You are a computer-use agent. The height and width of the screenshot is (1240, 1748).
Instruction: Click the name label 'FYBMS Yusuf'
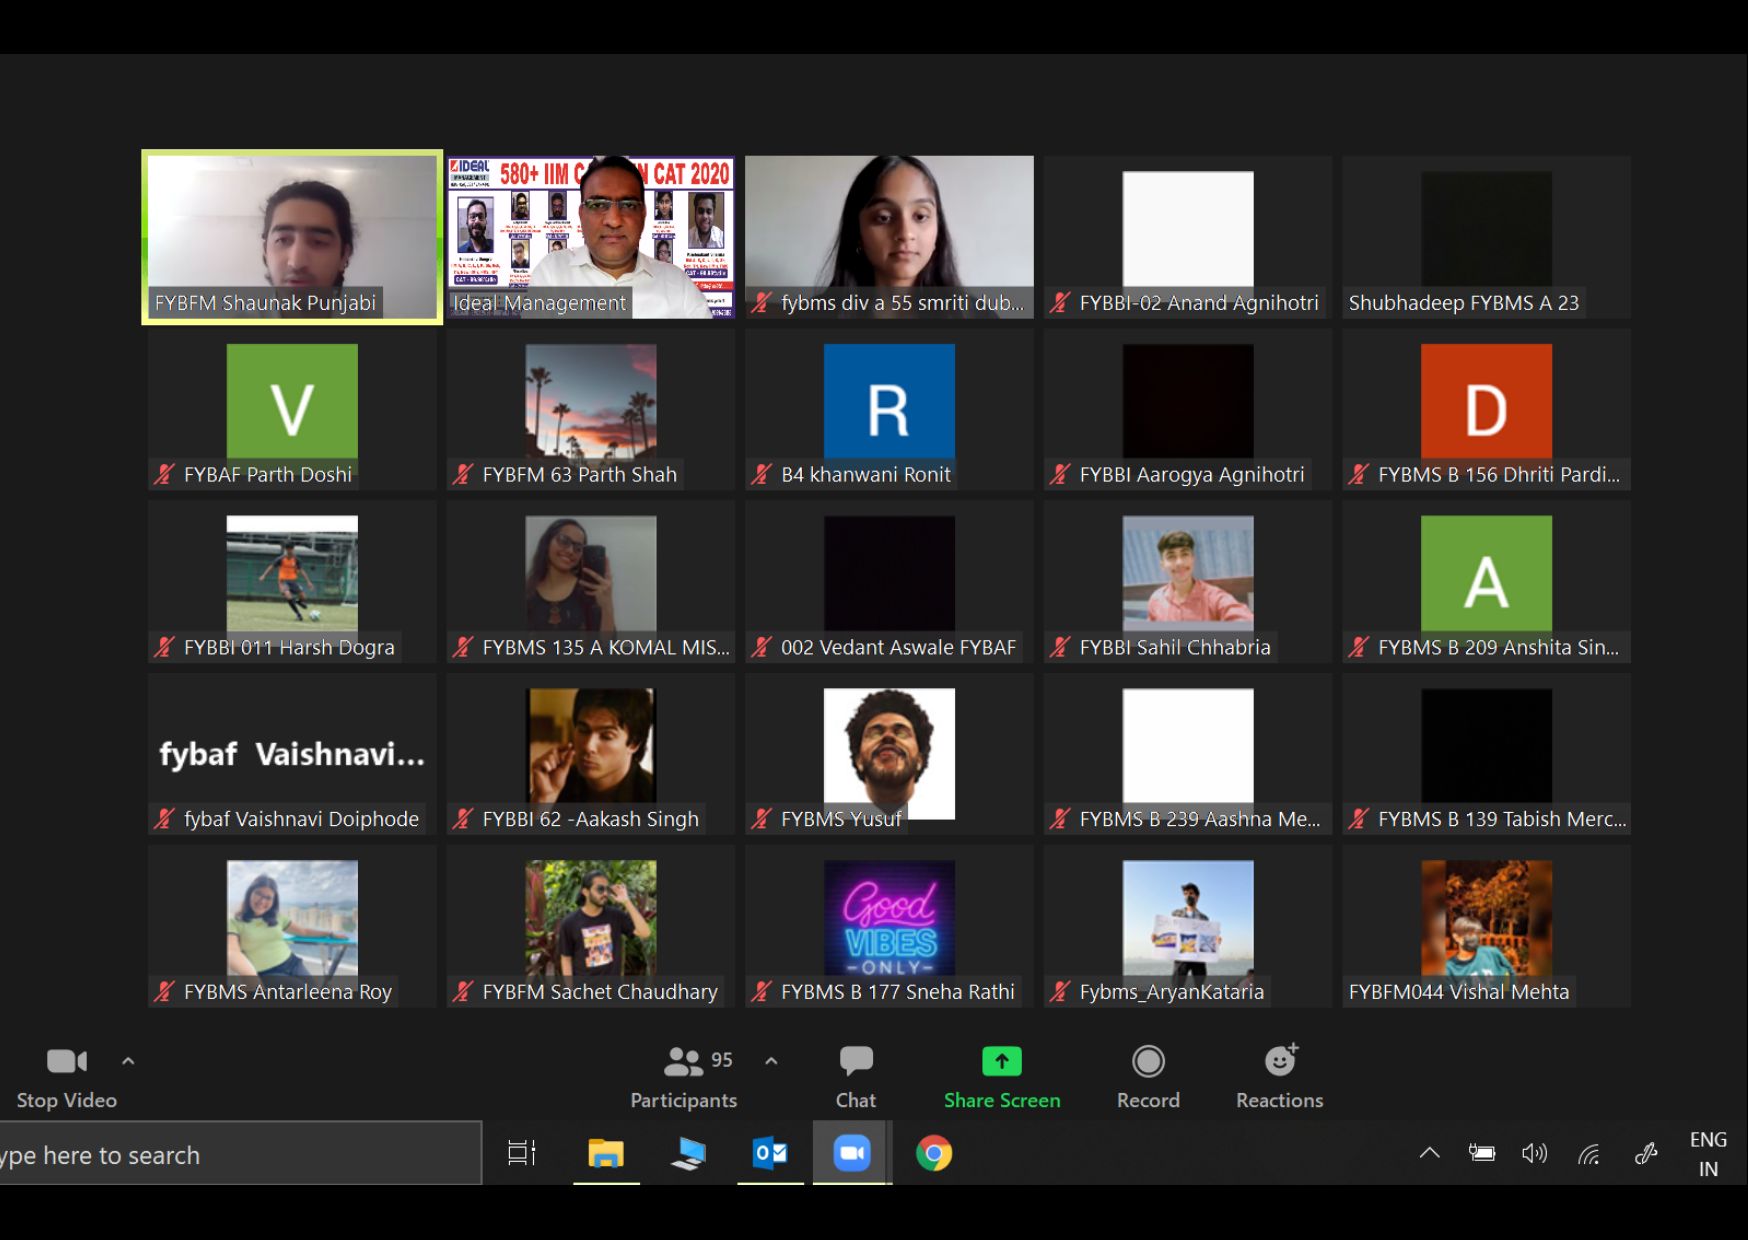click(x=841, y=819)
